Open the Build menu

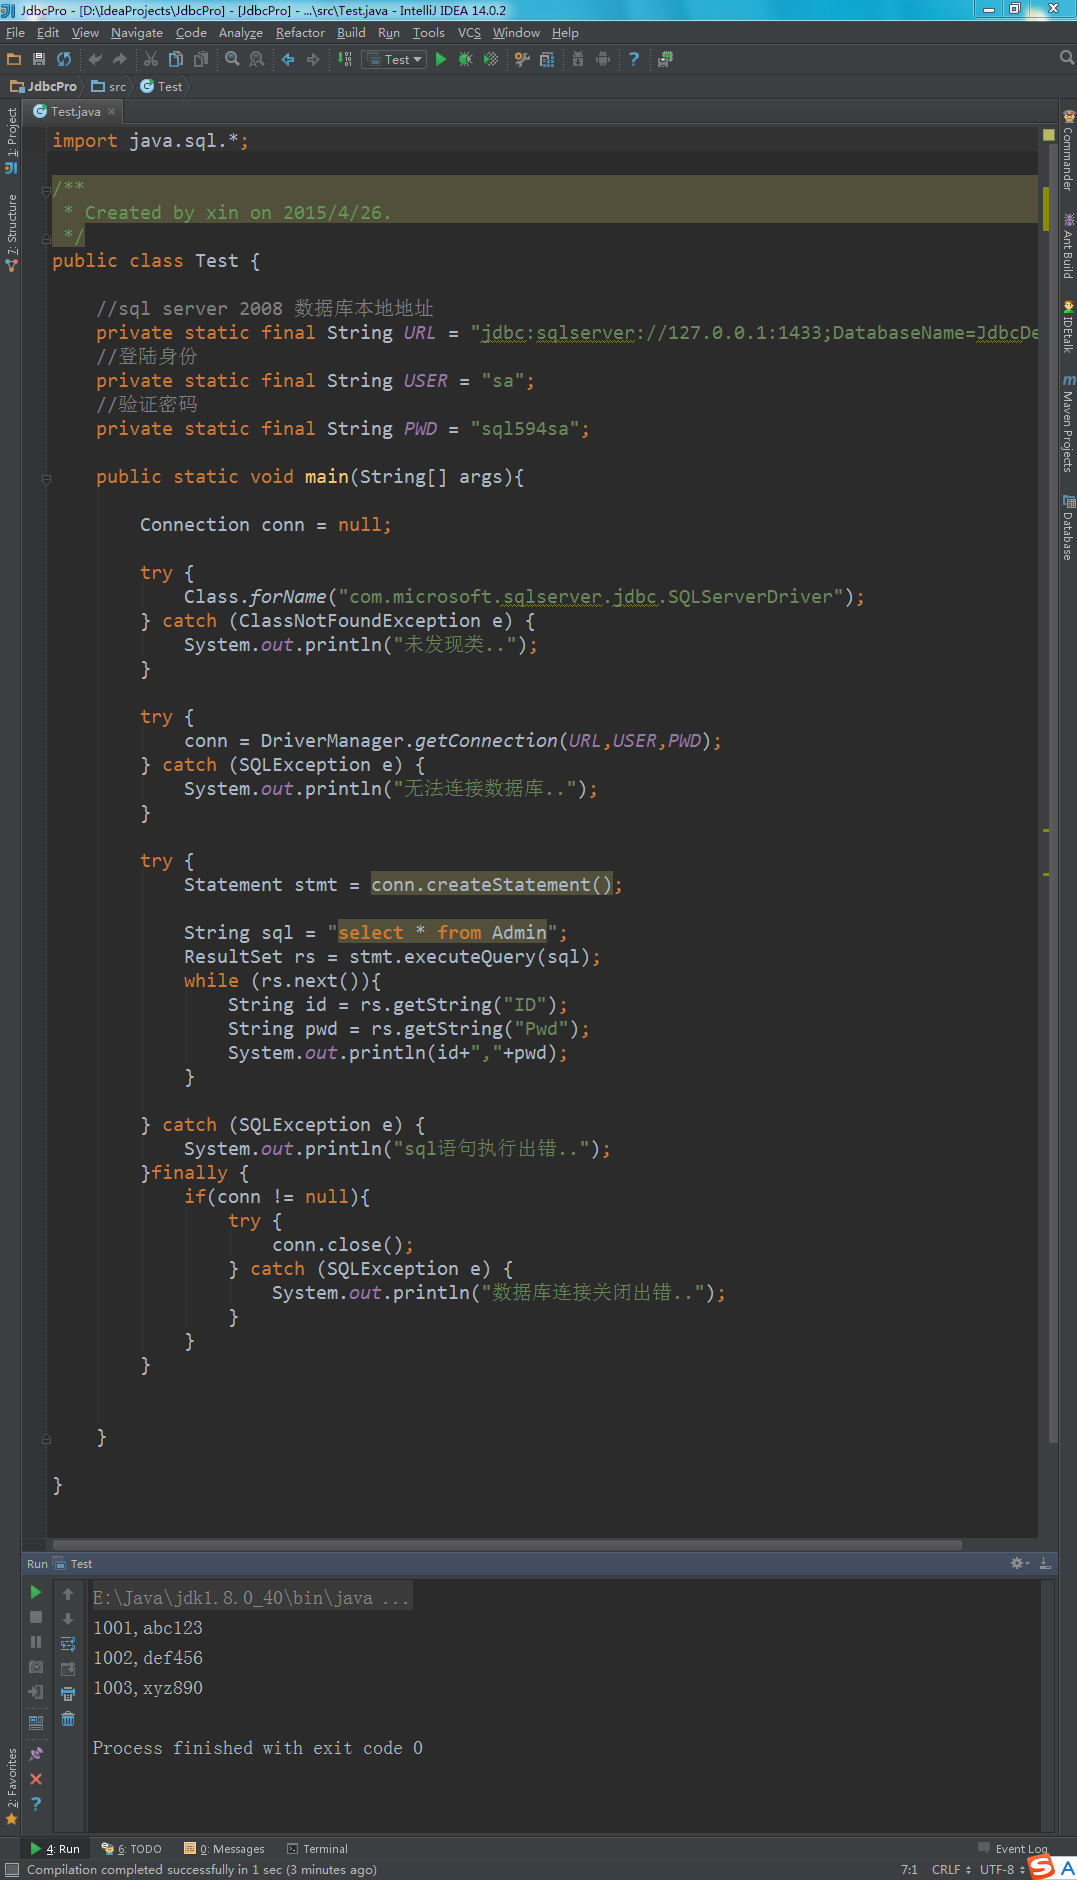coord(351,33)
